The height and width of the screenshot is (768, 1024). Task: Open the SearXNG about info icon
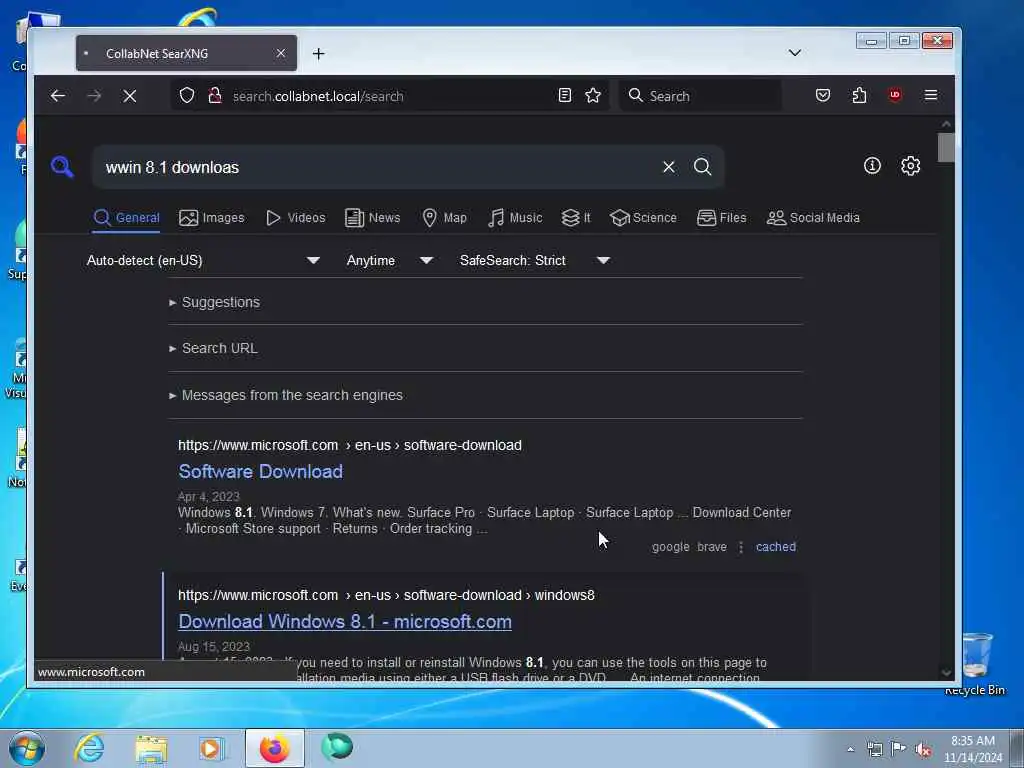872,166
